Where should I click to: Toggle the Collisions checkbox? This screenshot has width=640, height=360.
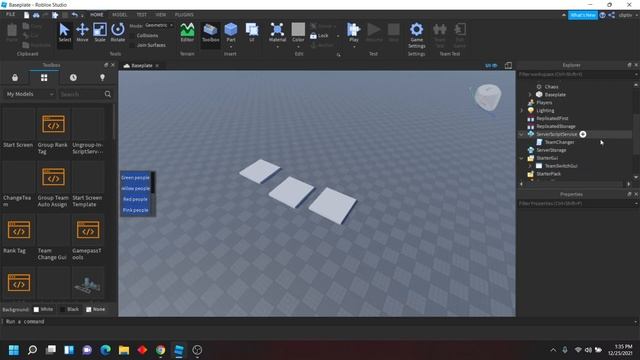pos(132,36)
